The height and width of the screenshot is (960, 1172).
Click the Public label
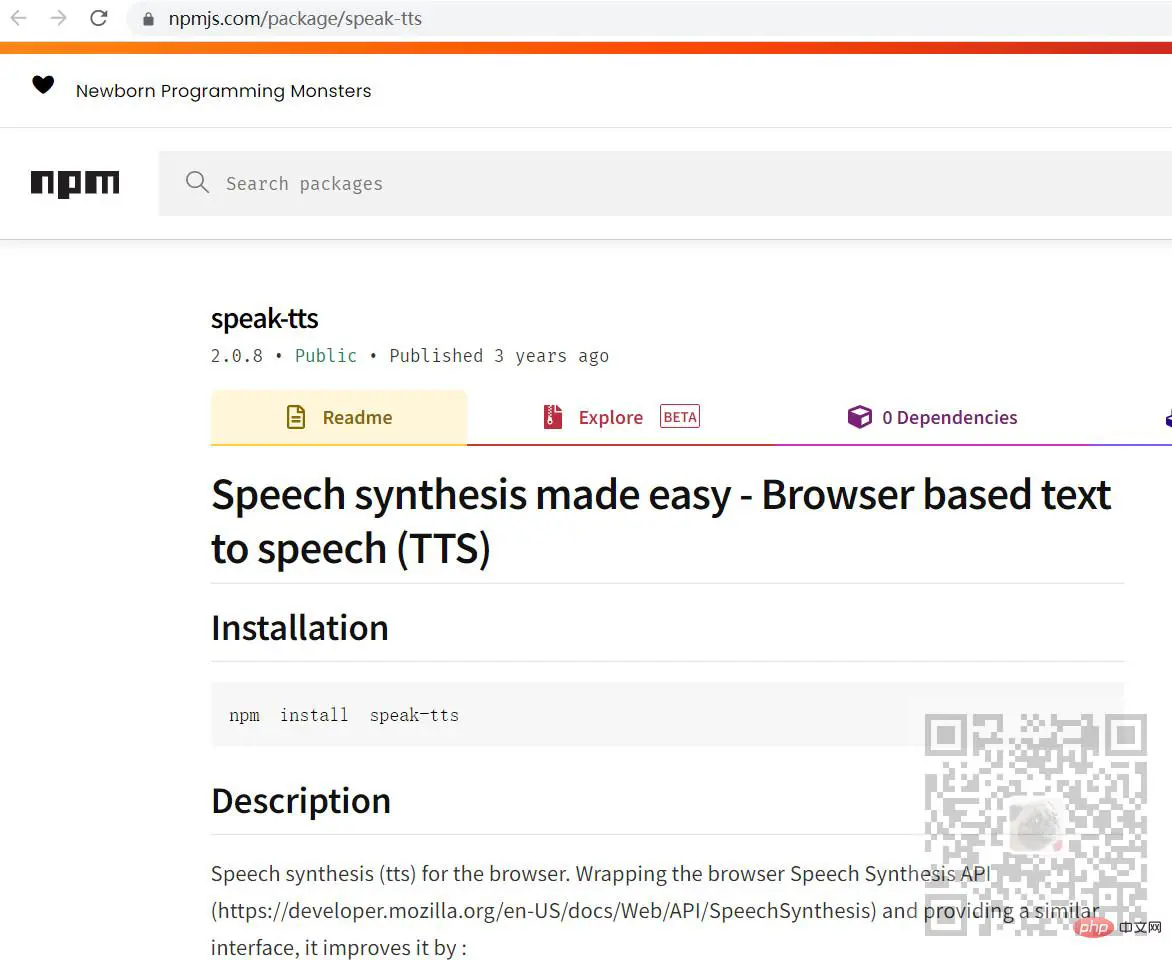(326, 356)
